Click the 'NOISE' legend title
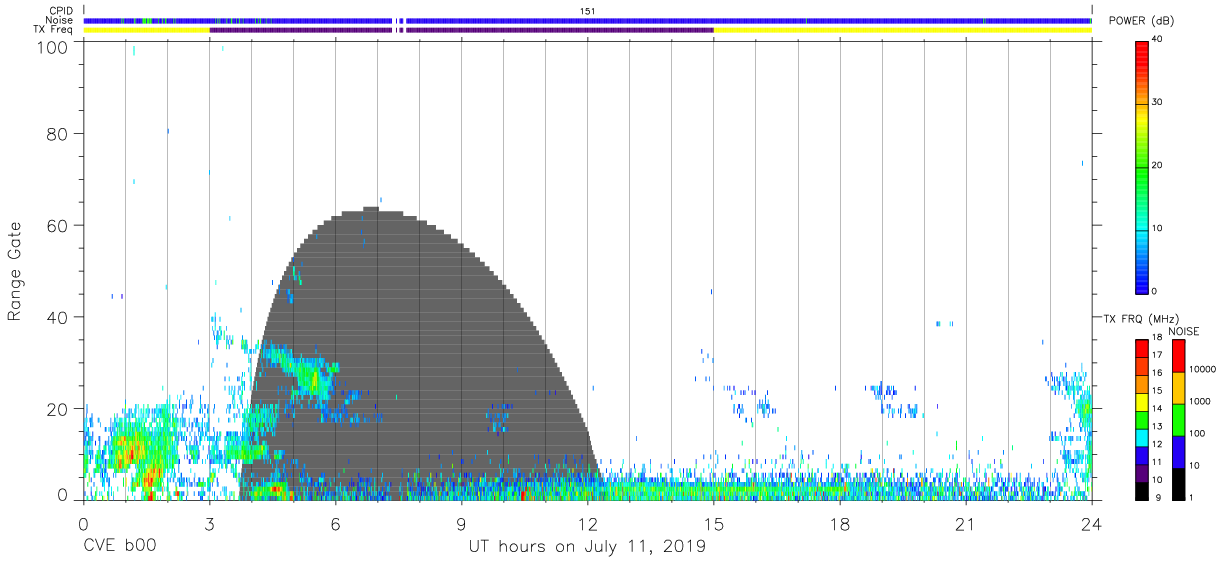Screen dimensions: 1228x567 click(1183, 332)
